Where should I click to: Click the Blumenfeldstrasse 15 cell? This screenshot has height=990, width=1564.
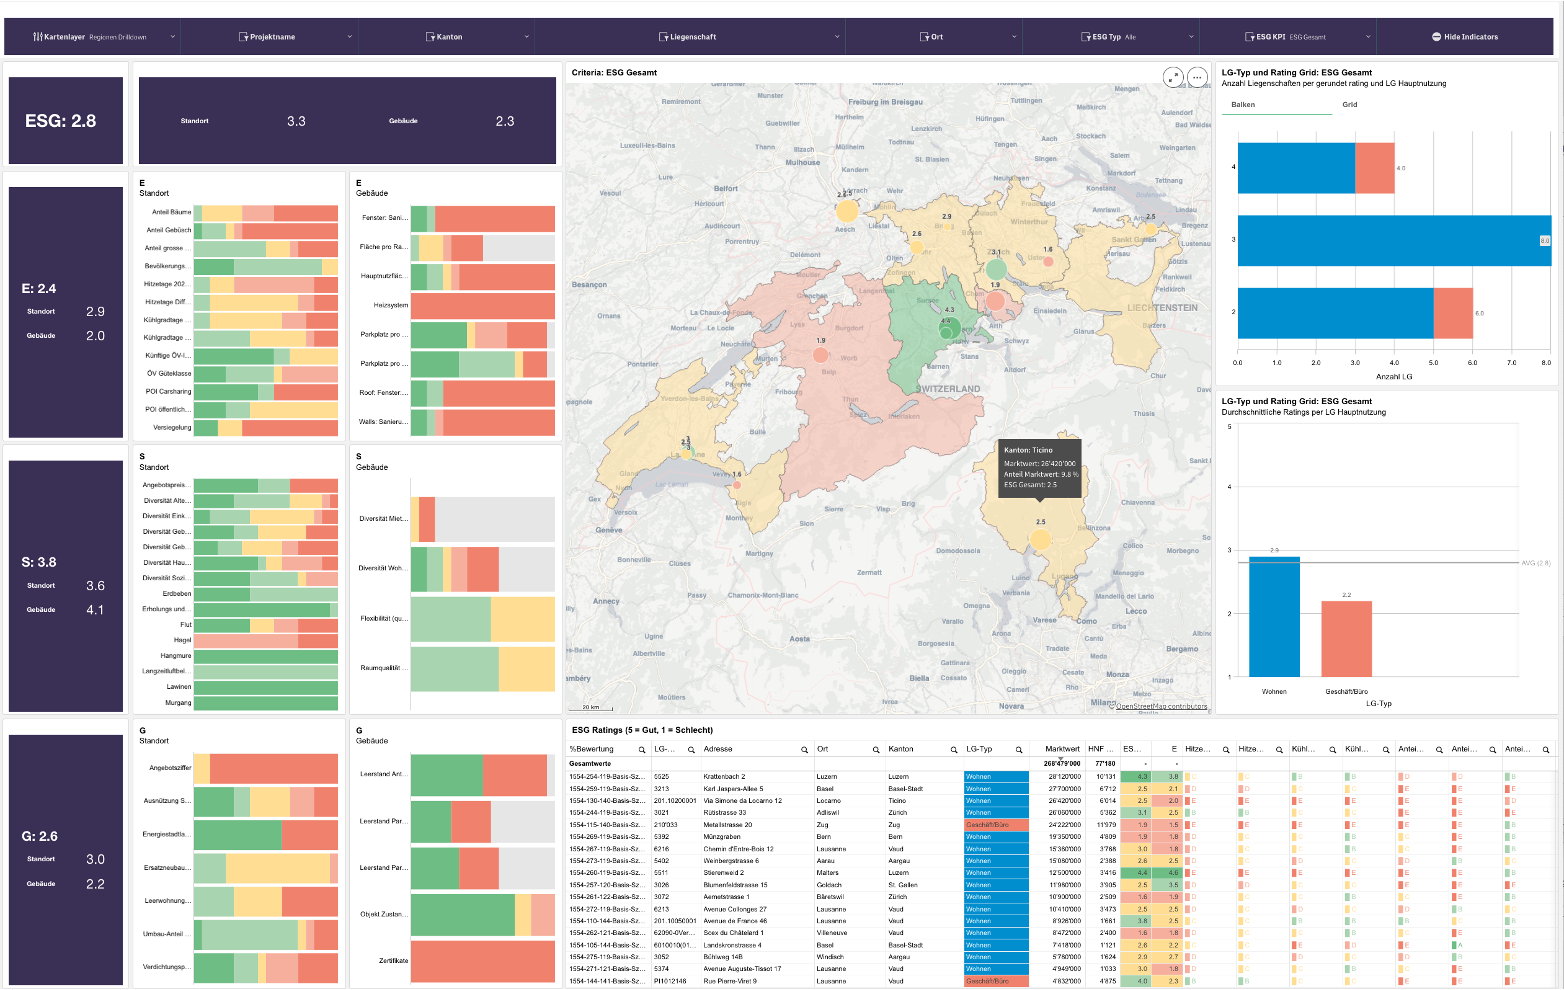pyautogui.click(x=735, y=885)
